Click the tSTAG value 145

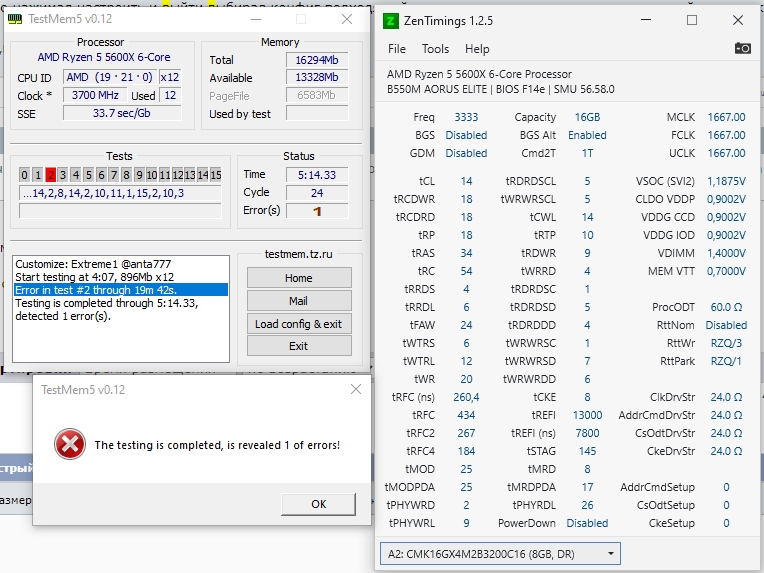click(587, 451)
